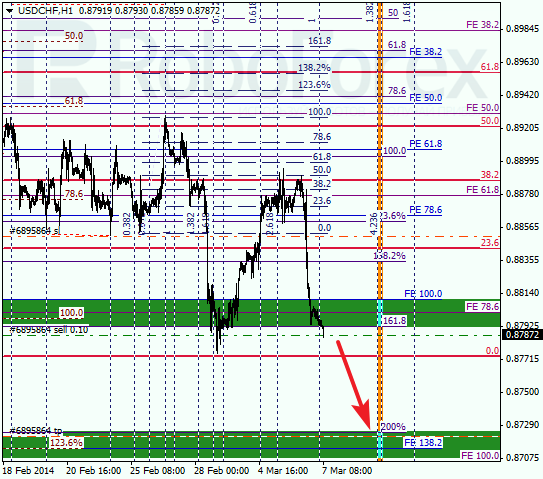Click the 200% Fibonacci level label
Viewport: 543px width, 479px height.
click(x=393, y=426)
